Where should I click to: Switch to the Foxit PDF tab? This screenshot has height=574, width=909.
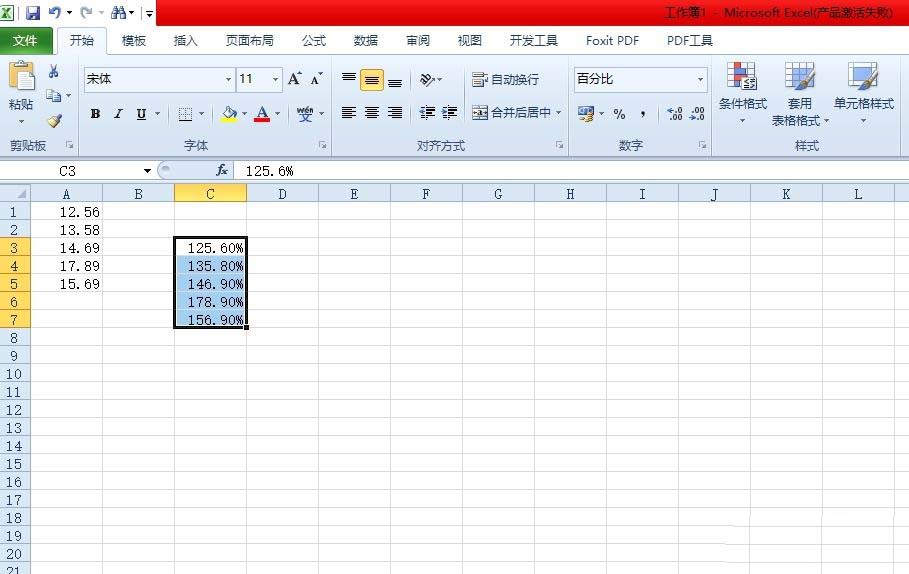[x=612, y=41]
